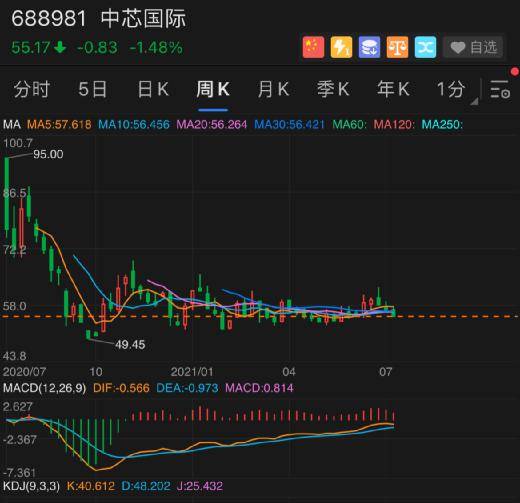Image resolution: width=520 pixels, height=503 pixels.
Task: Switch to the 月K tab
Action: pos(273,89)
